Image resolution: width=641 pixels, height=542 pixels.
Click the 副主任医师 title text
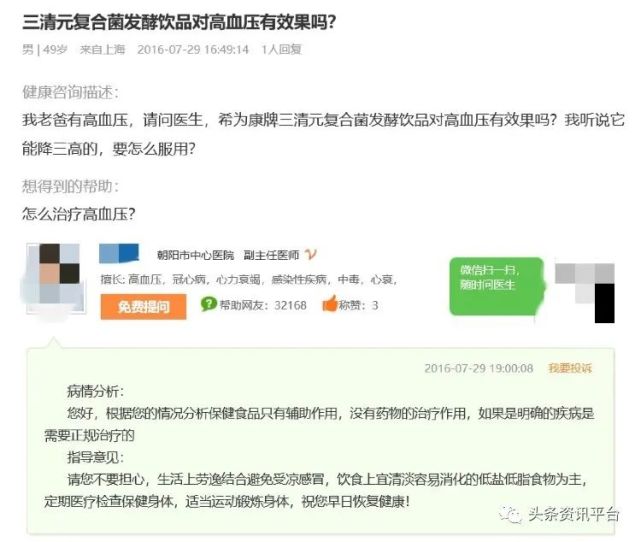[x=271, y=255]
